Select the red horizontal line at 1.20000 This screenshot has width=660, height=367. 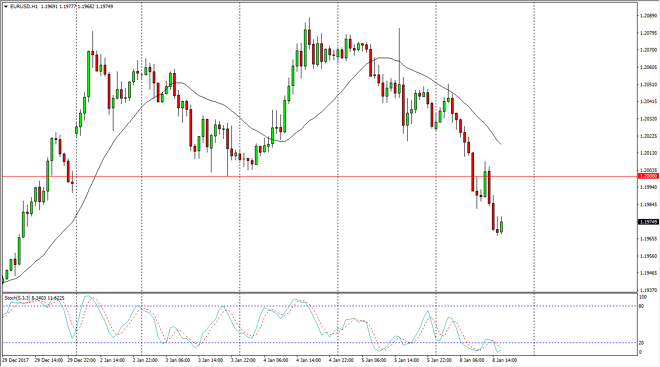(x=320, y=176)
